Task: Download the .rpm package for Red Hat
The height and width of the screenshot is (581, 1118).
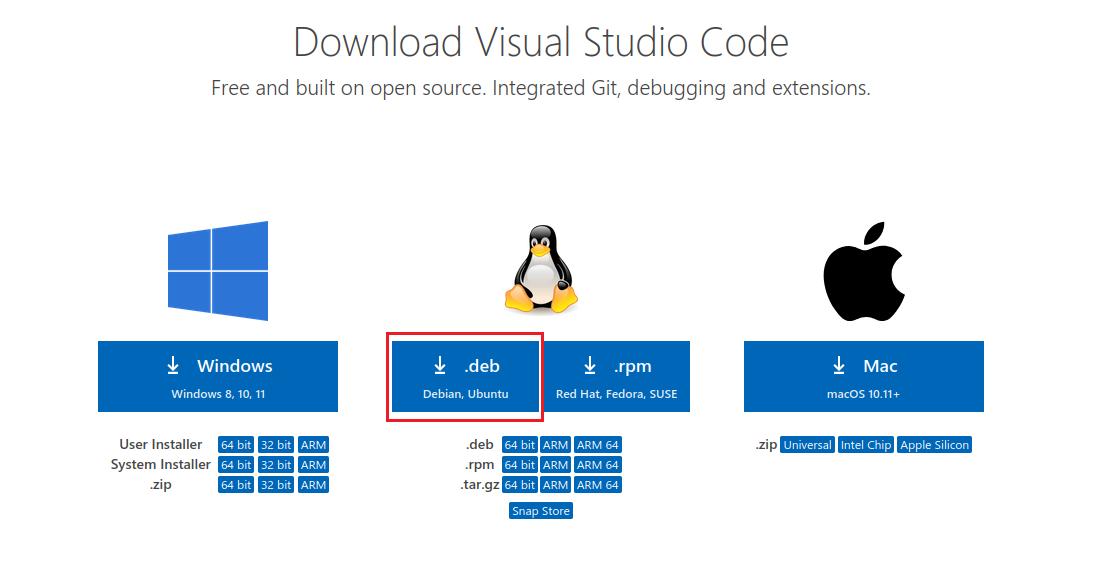Action: [616, 376]
